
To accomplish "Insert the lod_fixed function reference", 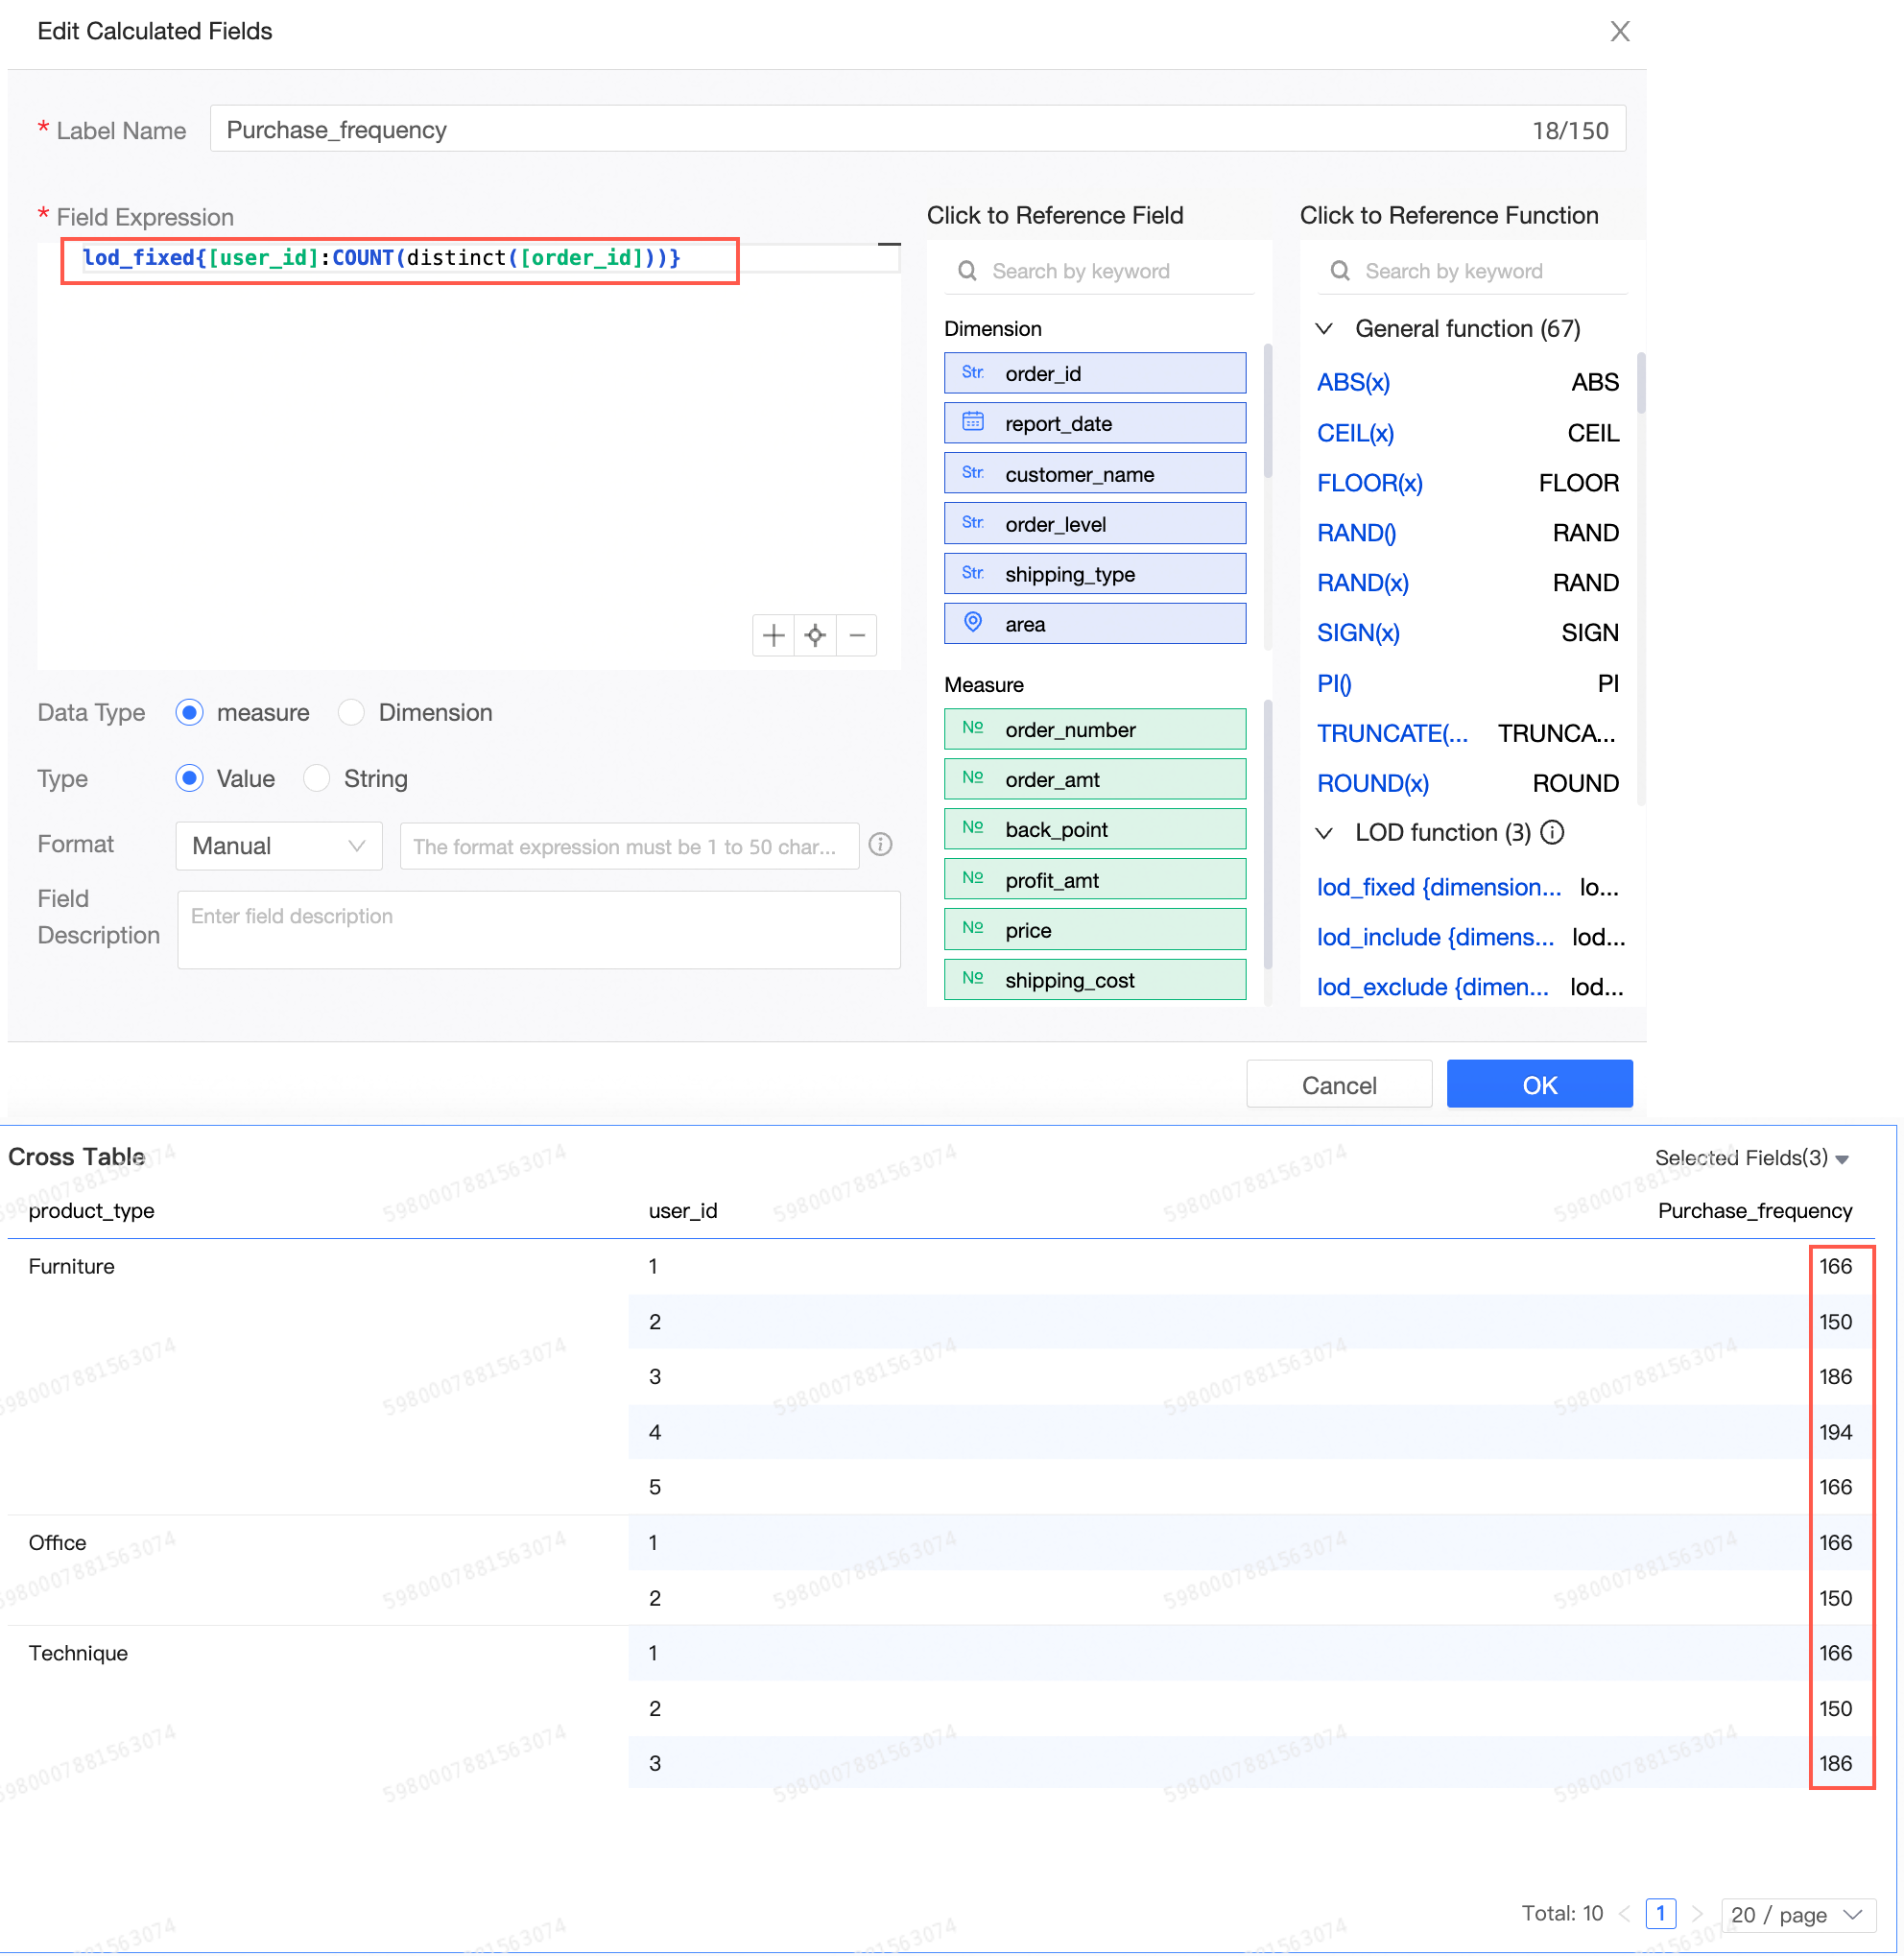I will (1439, 887).
